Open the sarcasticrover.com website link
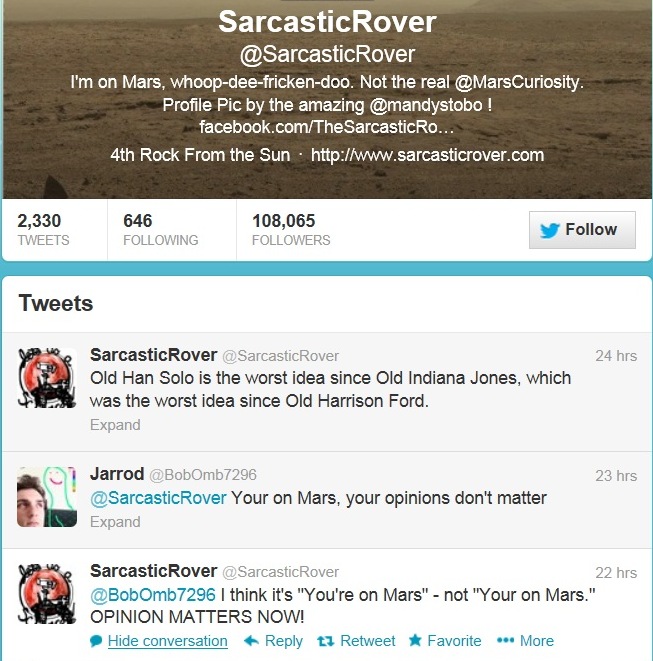Image resolution: width=653 pixels, height=661 pixels. click(x=427, y=155)
